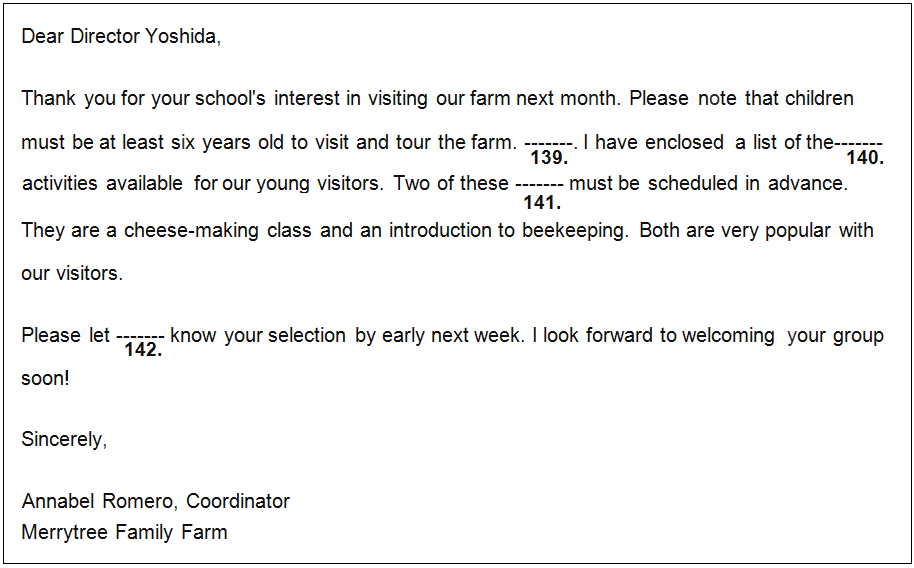Select the question number 141 label
914x568 pixels.
[x=541, y=201]
